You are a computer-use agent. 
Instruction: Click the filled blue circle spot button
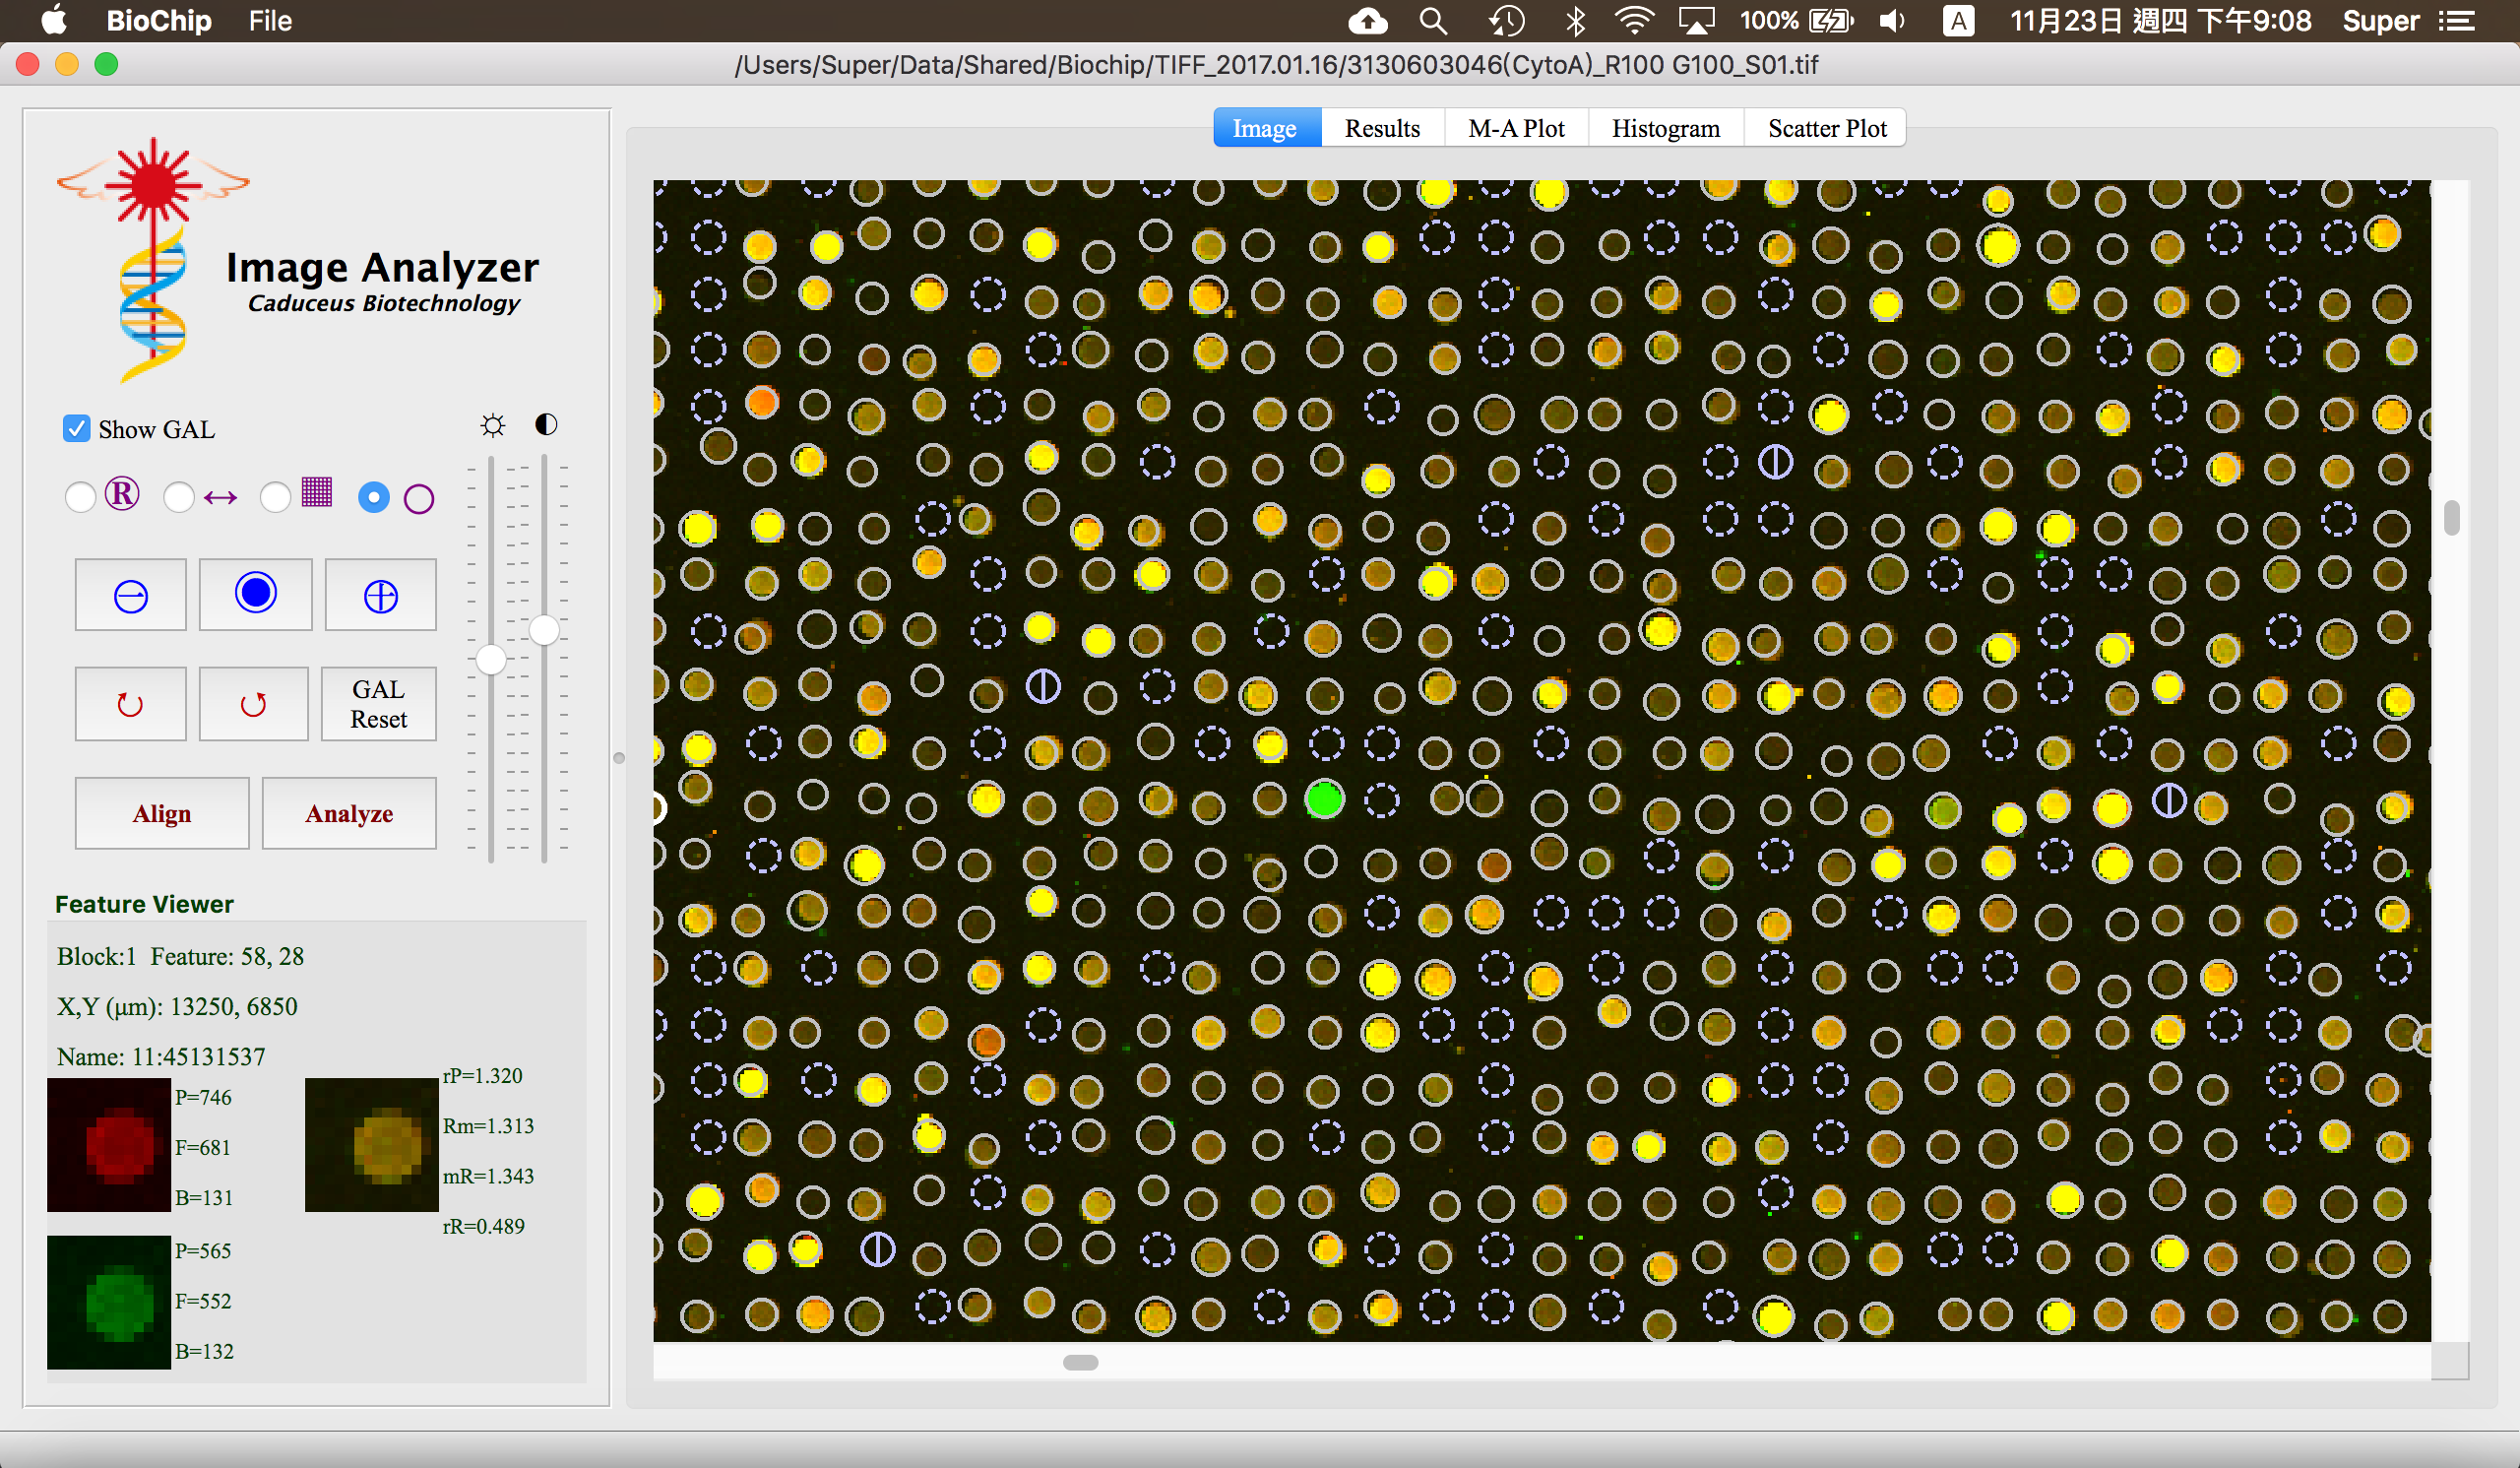click(x=255, y=594)
